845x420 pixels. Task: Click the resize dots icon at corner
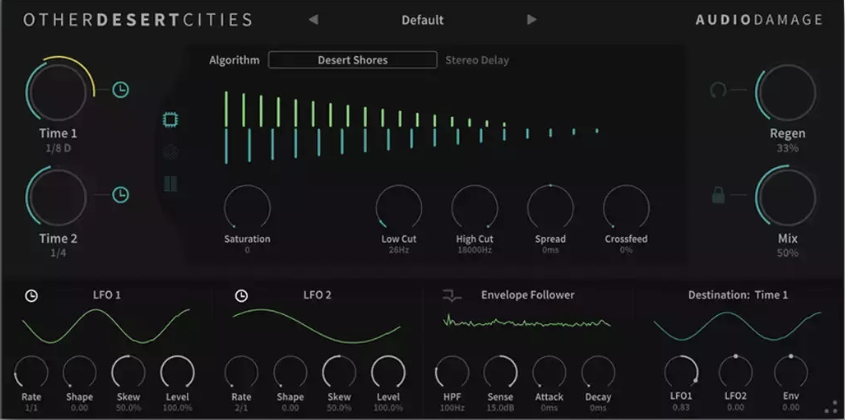pyautogui.click(x=830, y=406)
